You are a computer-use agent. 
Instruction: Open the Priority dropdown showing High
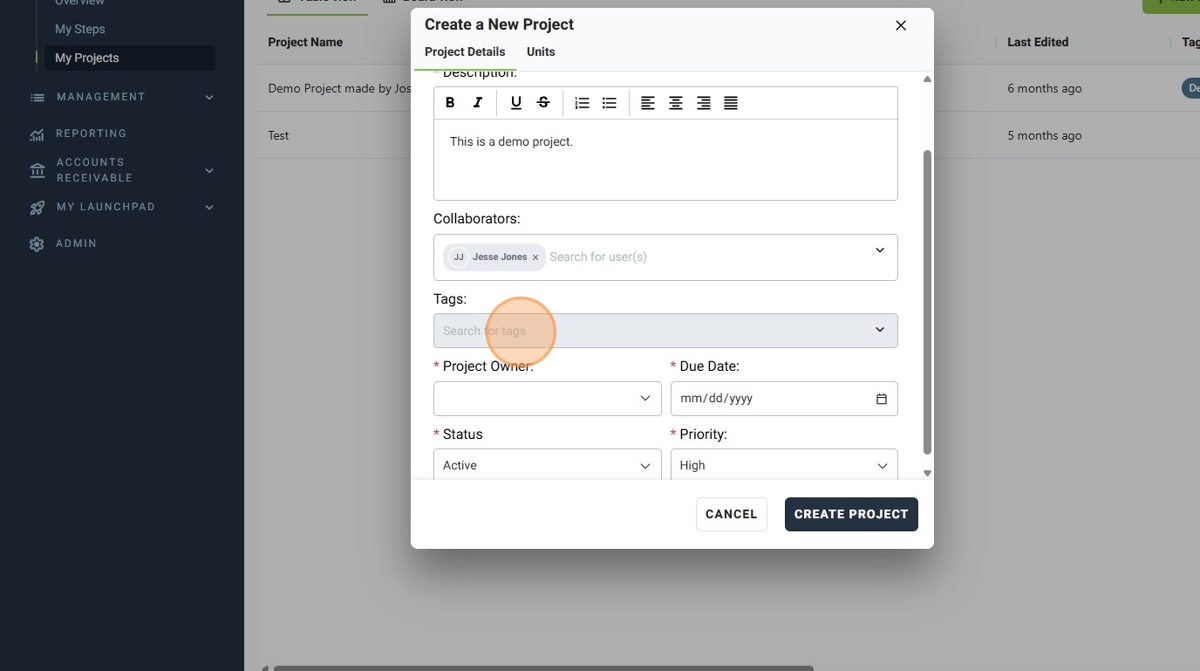click(x=784, y=465)
